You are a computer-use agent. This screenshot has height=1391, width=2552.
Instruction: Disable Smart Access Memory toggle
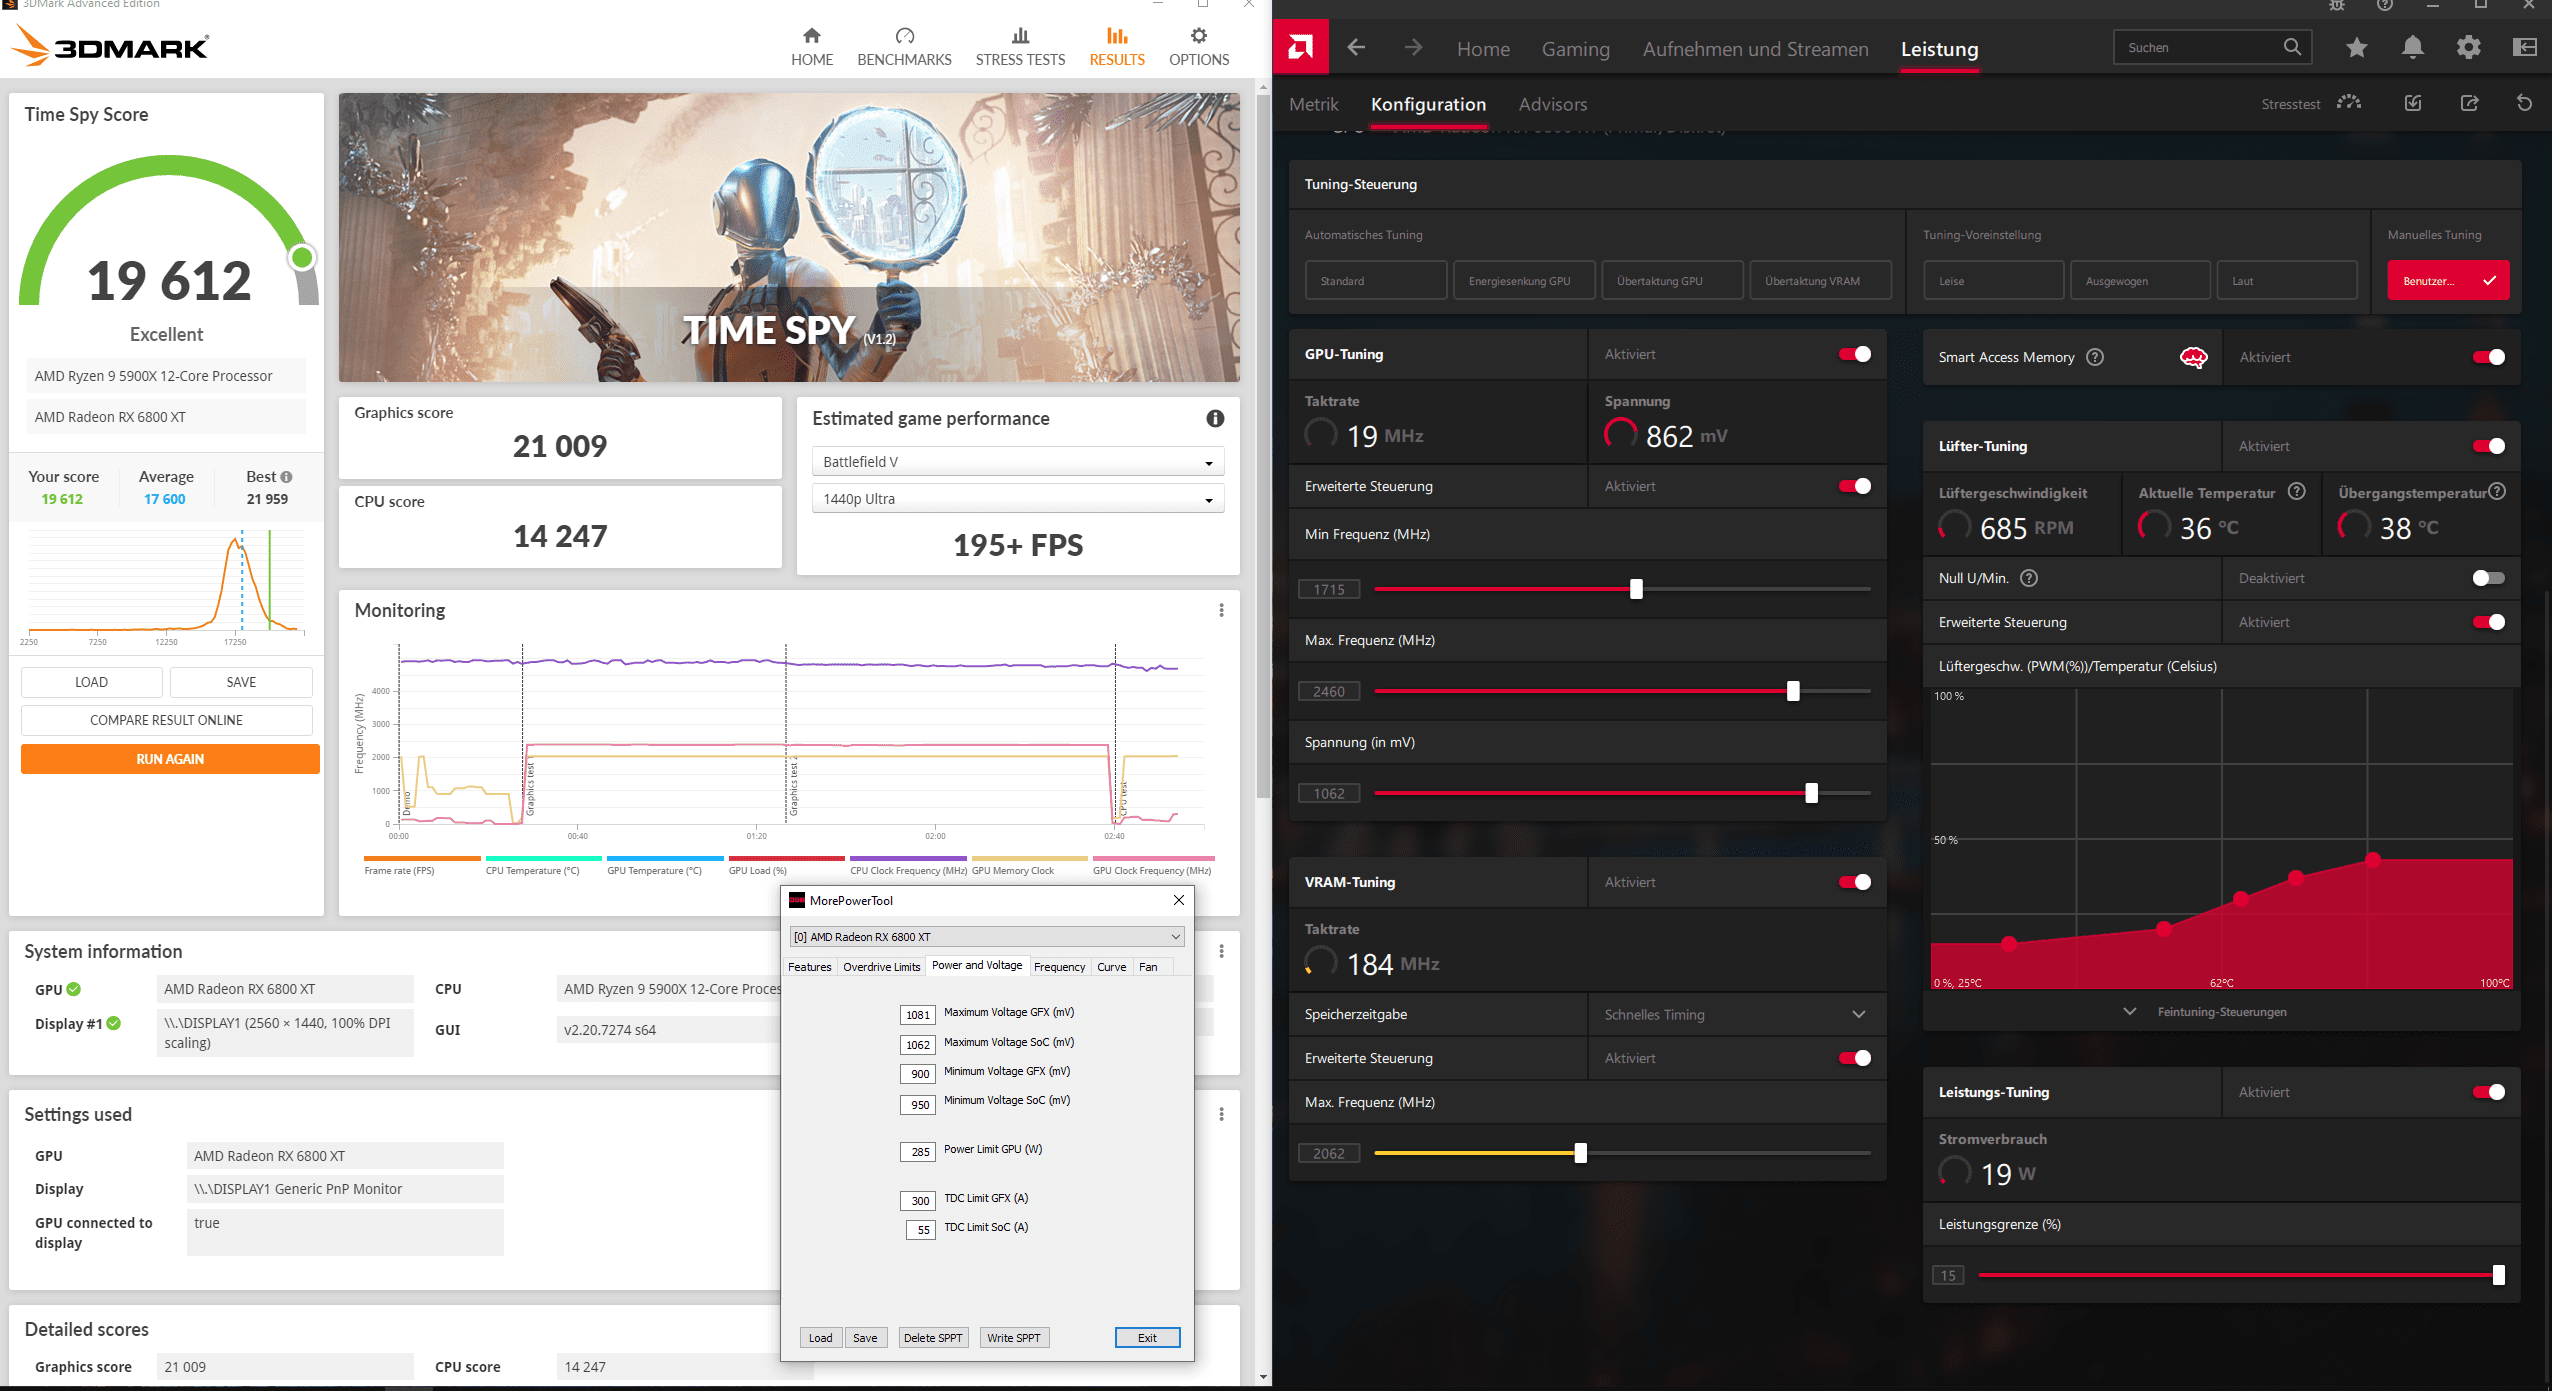click(x=2488, y=357)
